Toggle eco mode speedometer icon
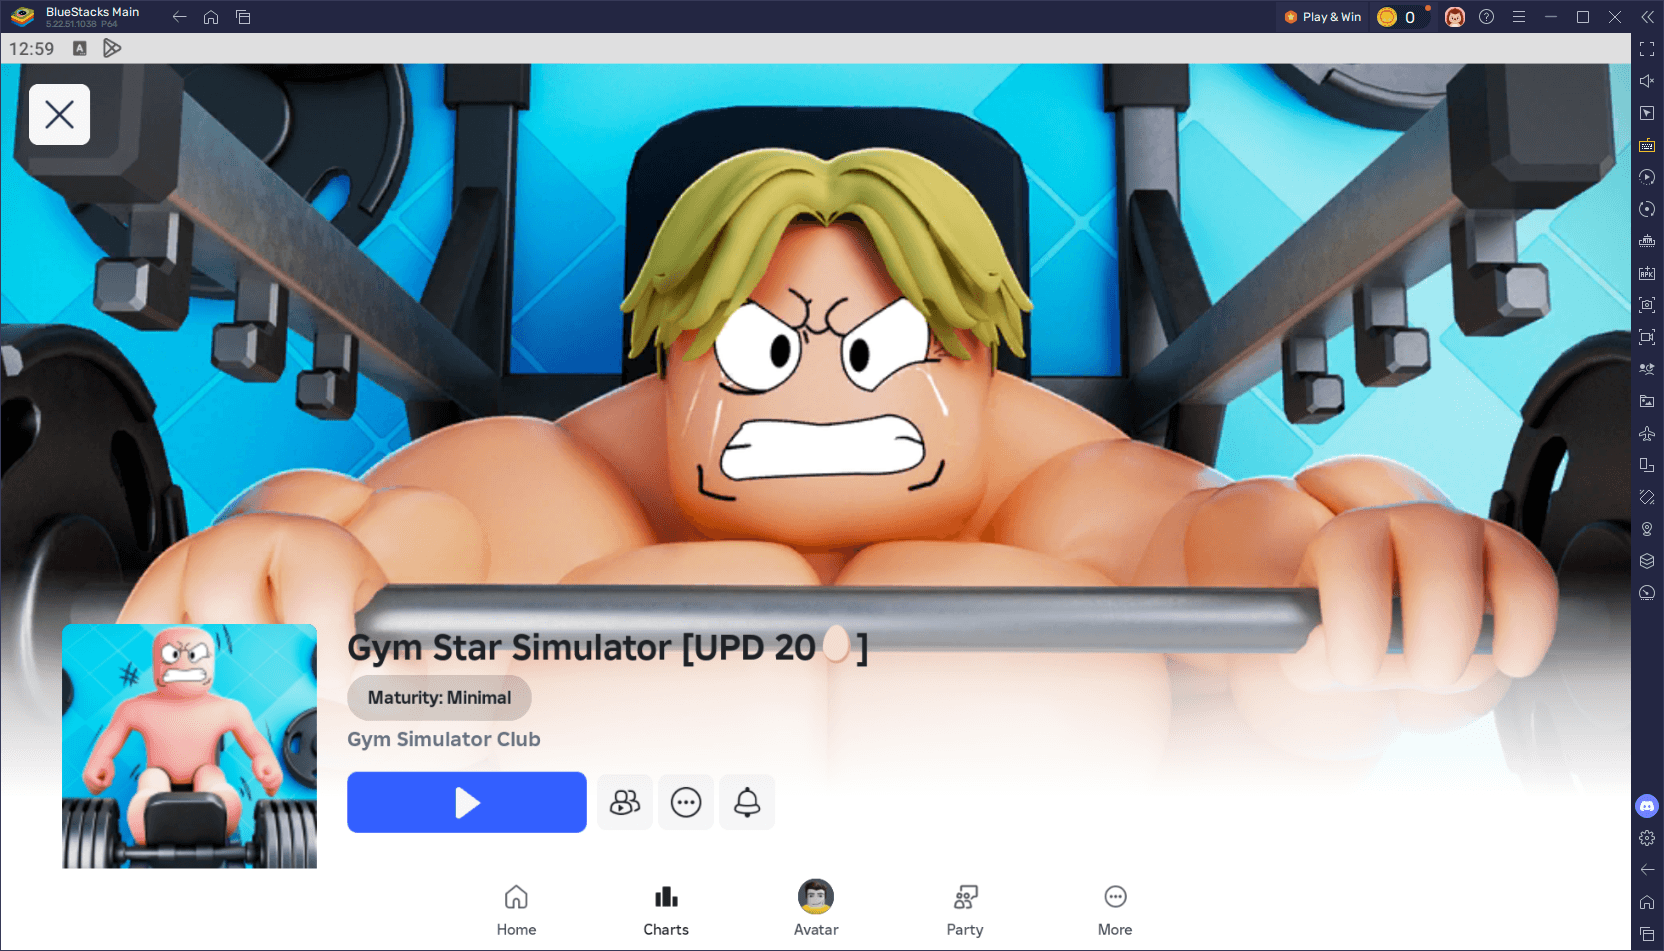Image resolution: width=1664 pixels, height=951 pixels. [1647, 593]
